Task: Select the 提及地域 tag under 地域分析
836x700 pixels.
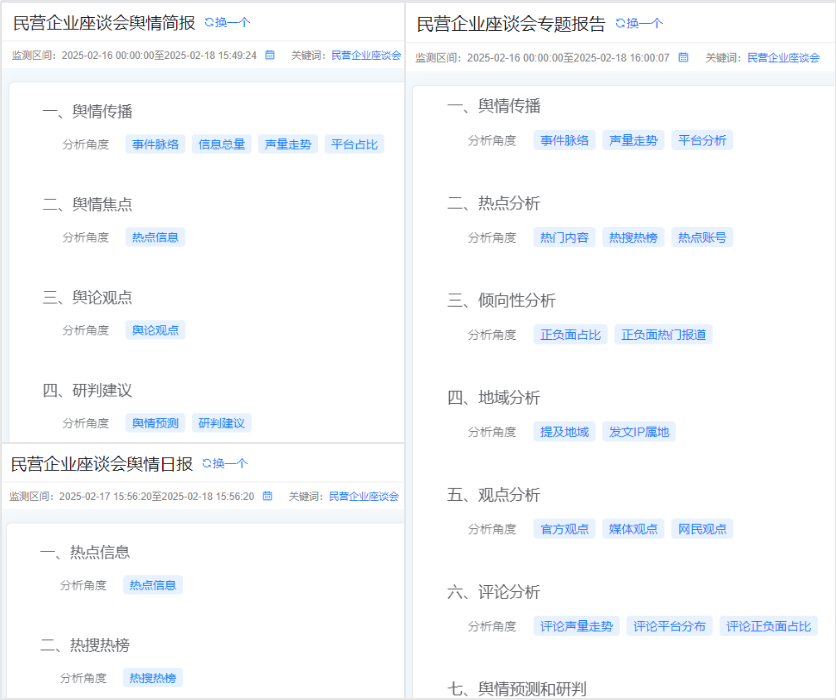Action: coord(563,431)
